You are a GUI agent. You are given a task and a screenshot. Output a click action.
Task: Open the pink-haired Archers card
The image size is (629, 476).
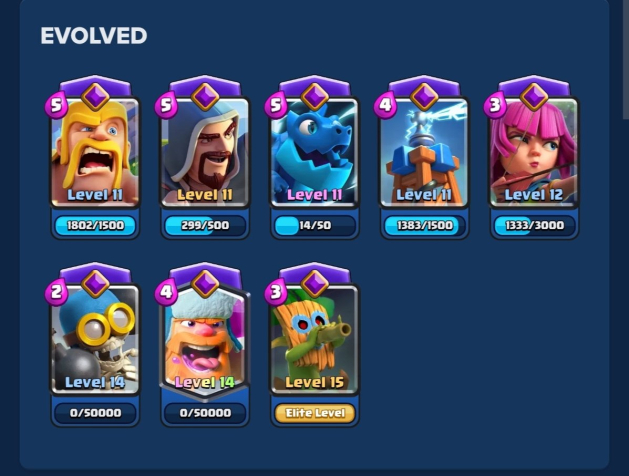534,152
